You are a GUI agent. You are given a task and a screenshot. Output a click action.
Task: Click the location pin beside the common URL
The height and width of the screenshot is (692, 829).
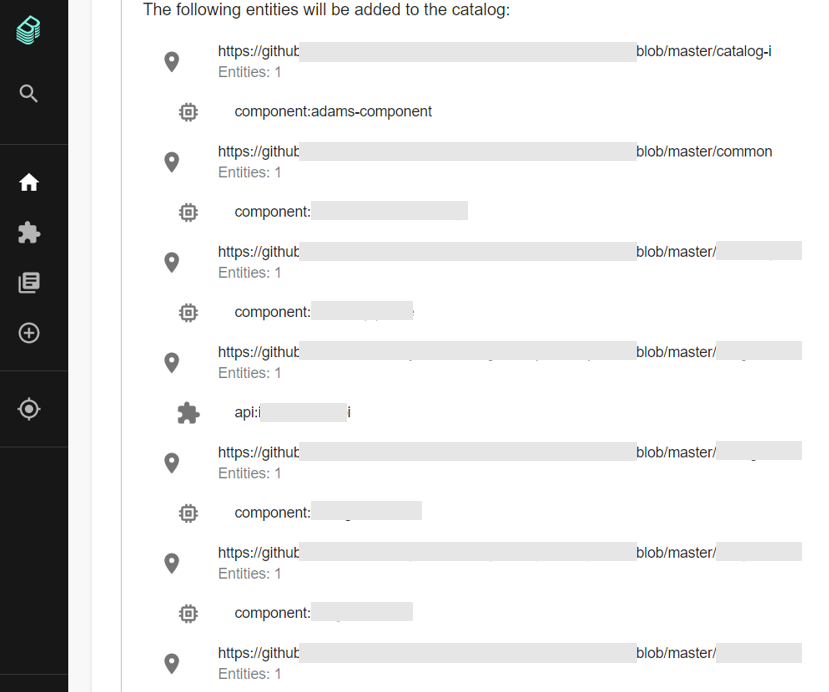point(171,161)
